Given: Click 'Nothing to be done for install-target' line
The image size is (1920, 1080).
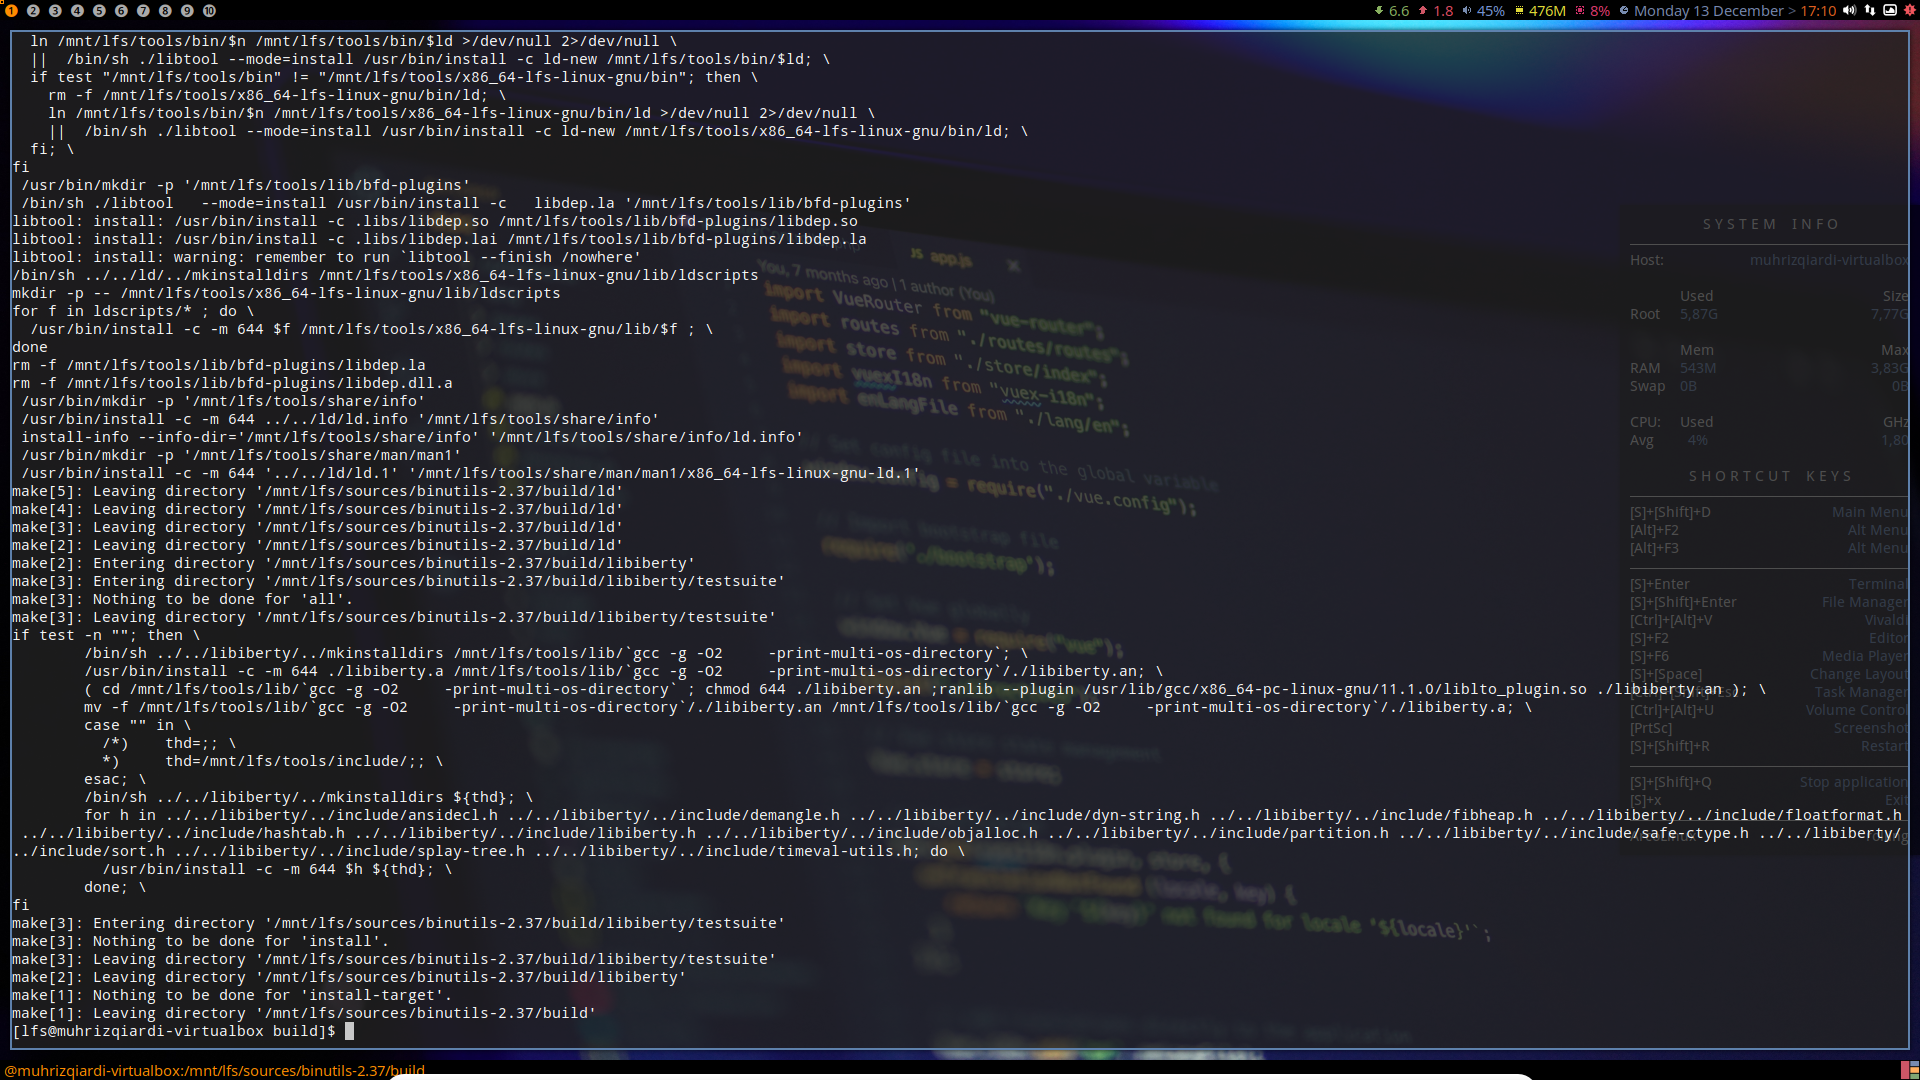Looking at the screenshot, I should pos(232,995).
